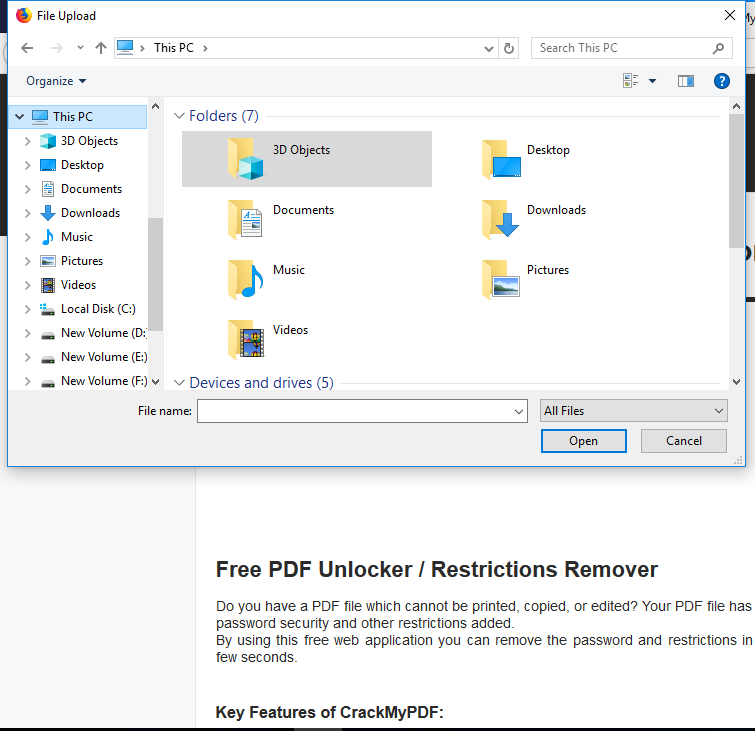Click file list scrollbar down arrow
Viewport: 755px width, 731px height.
coord(736,382)
